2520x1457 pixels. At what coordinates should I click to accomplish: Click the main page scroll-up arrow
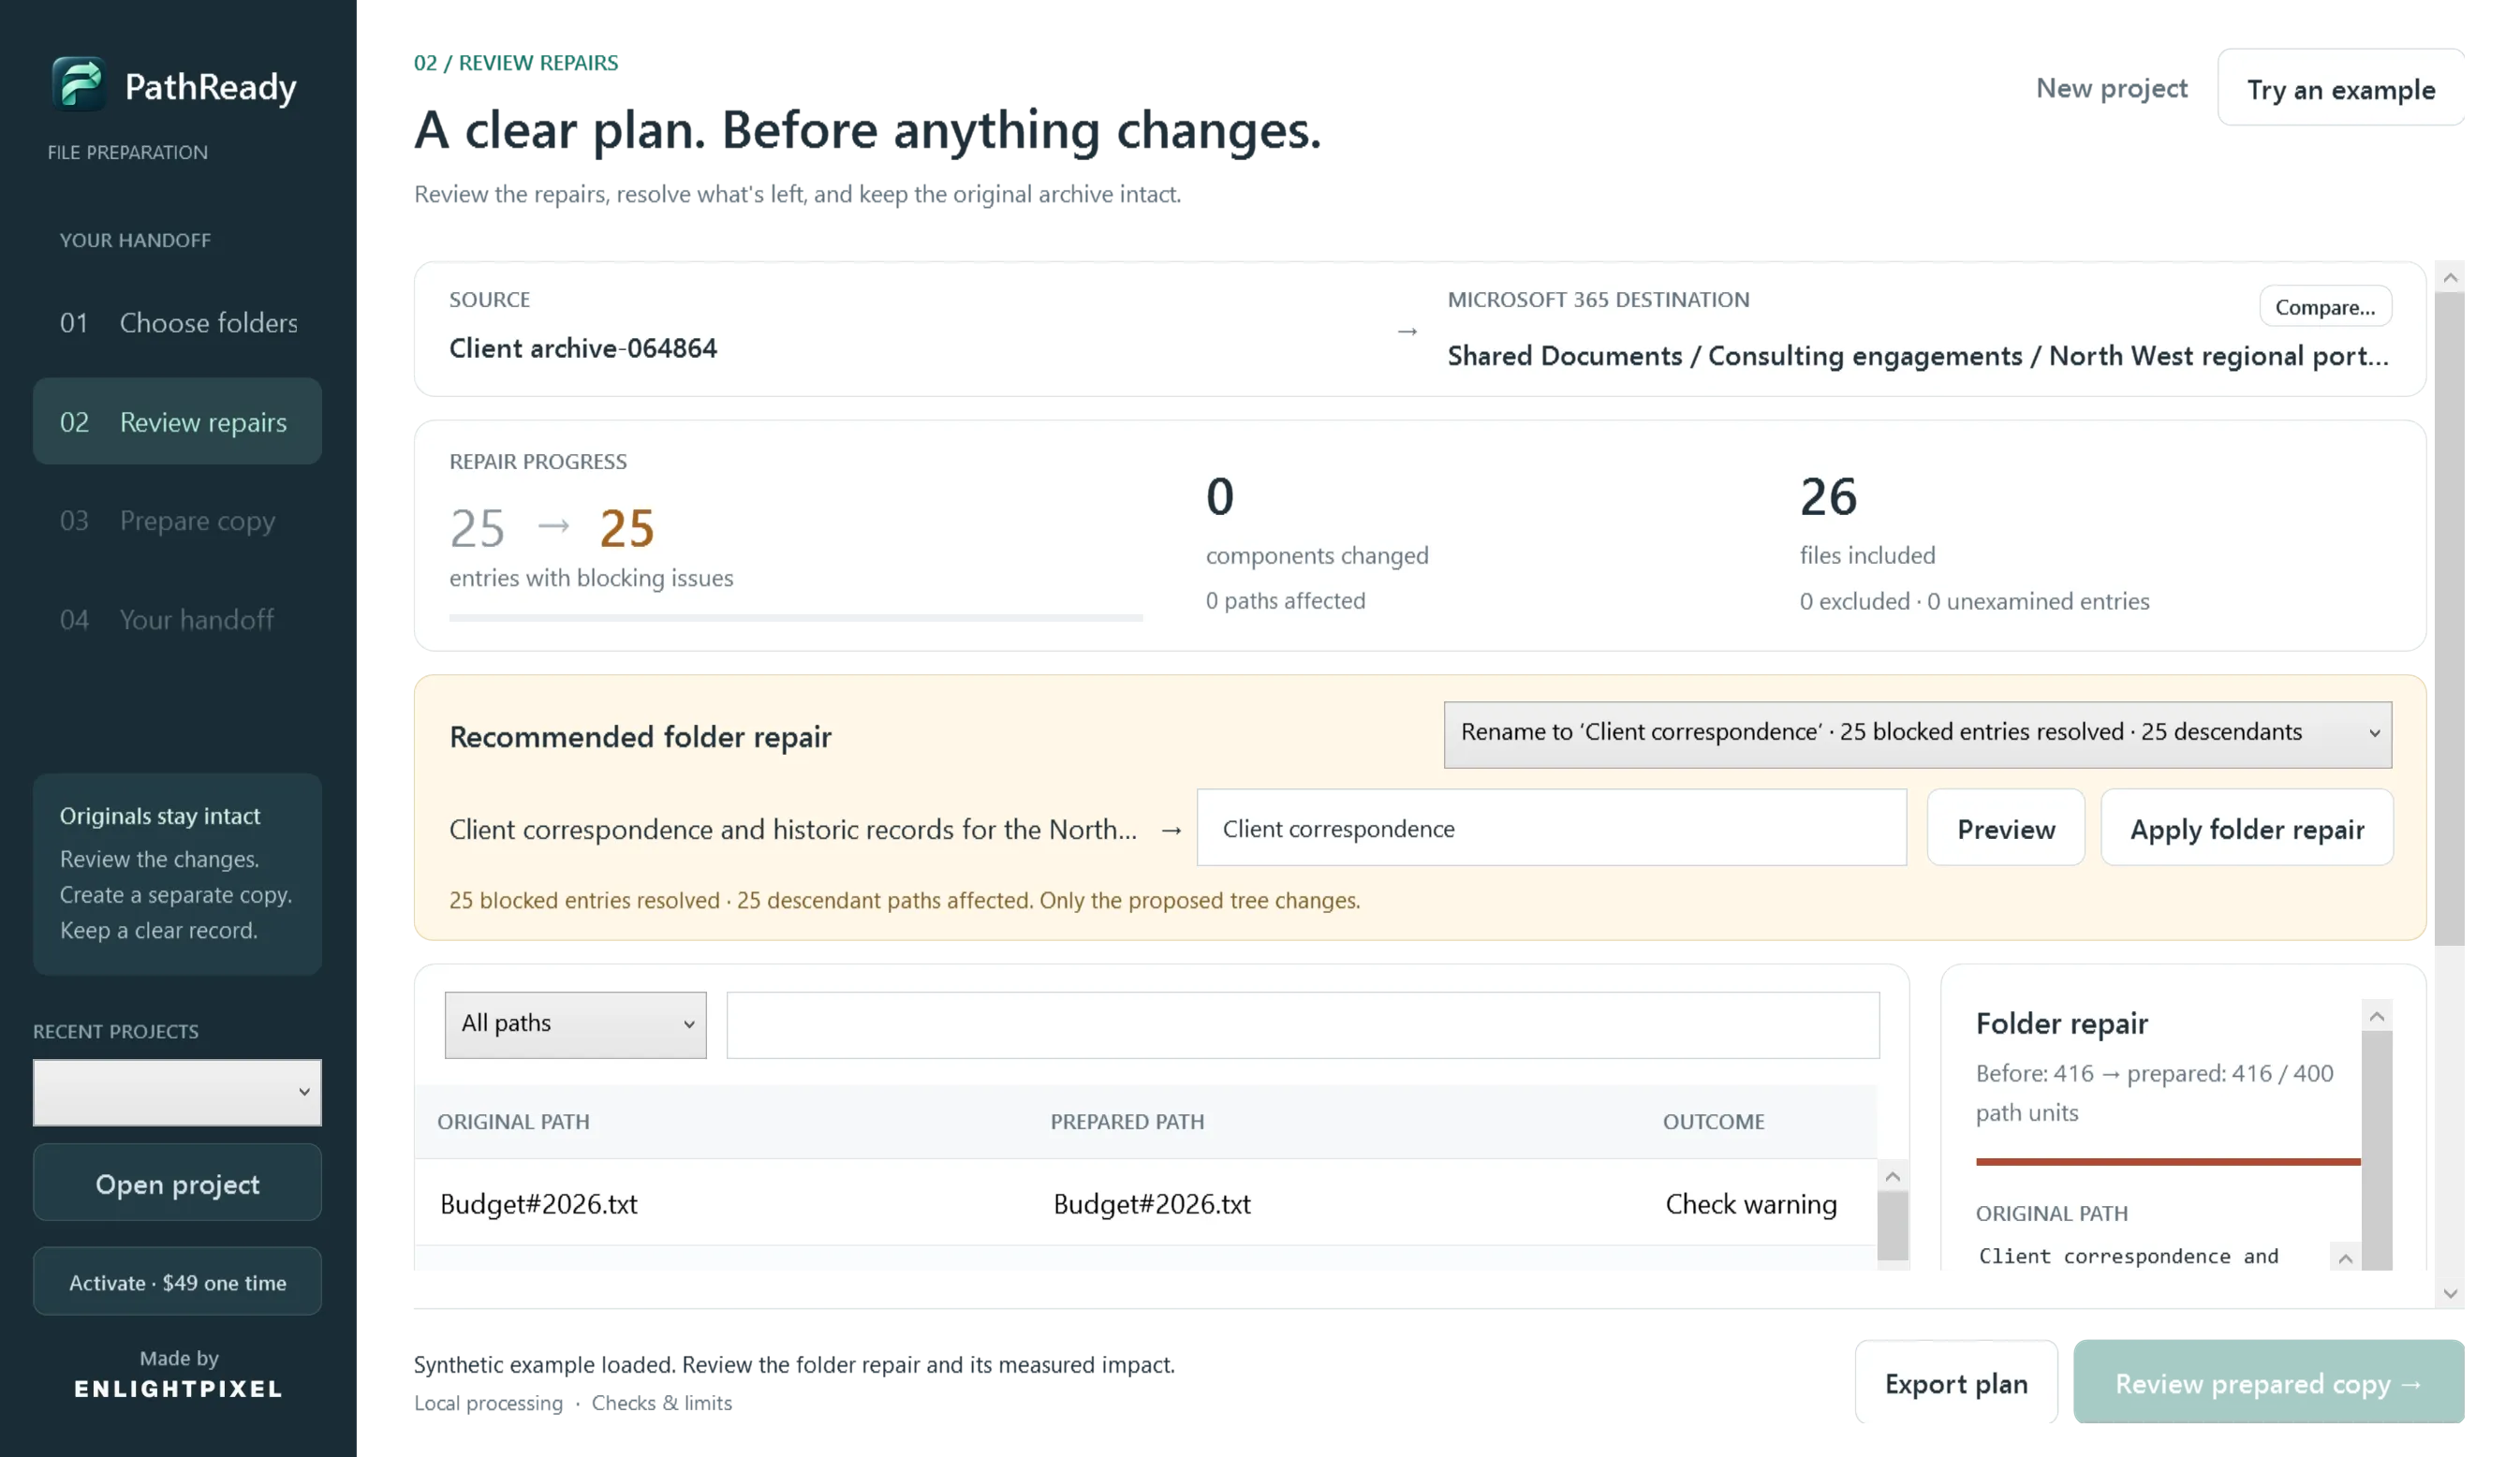(x=2449, y=277)
